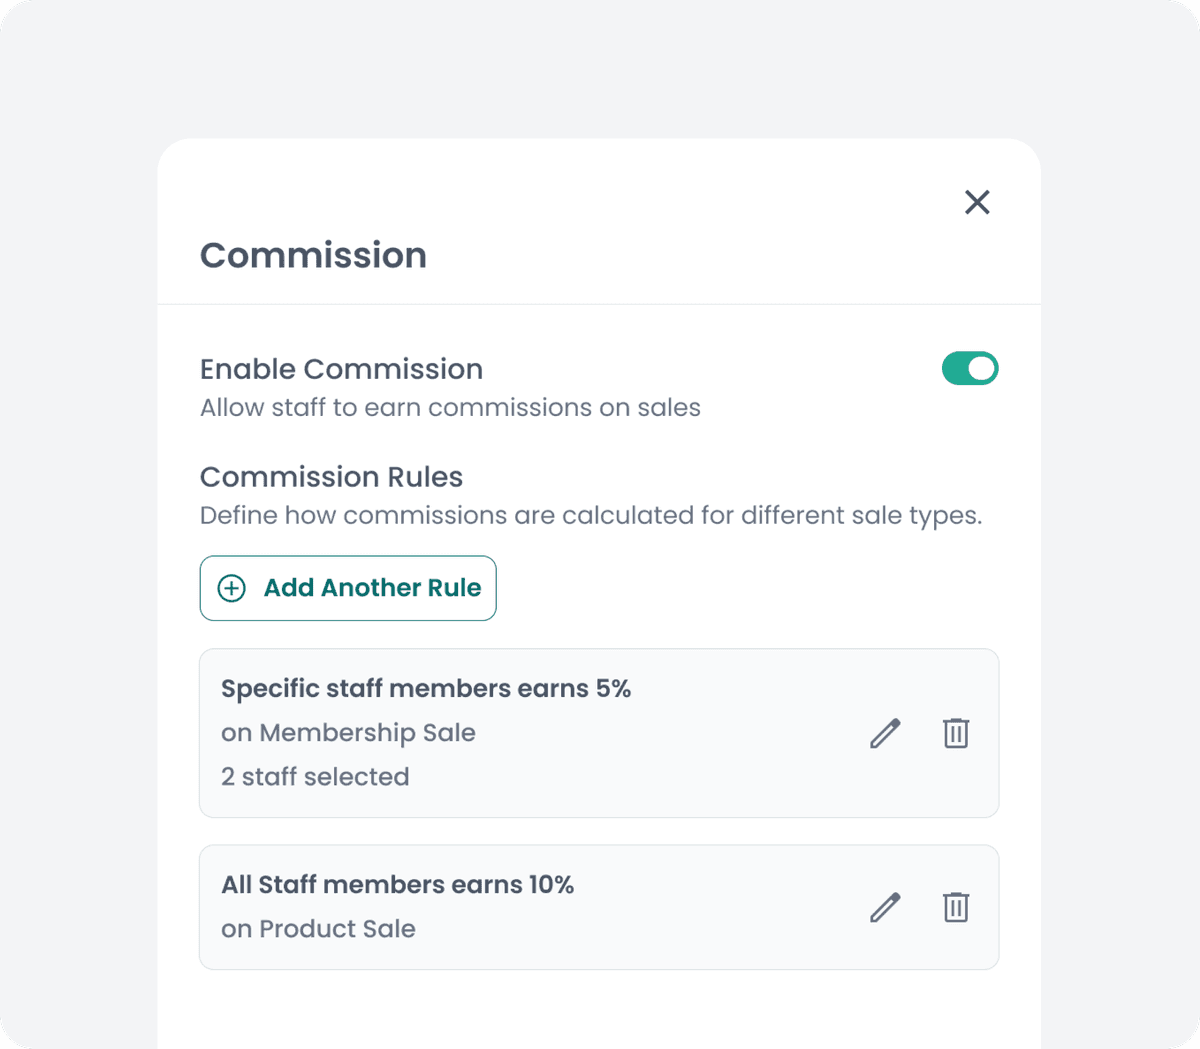Click the trash icon on the Product Sale rule
Image resolution: width=1200 pixels, height=1049 pixels.
click(955, 907)
